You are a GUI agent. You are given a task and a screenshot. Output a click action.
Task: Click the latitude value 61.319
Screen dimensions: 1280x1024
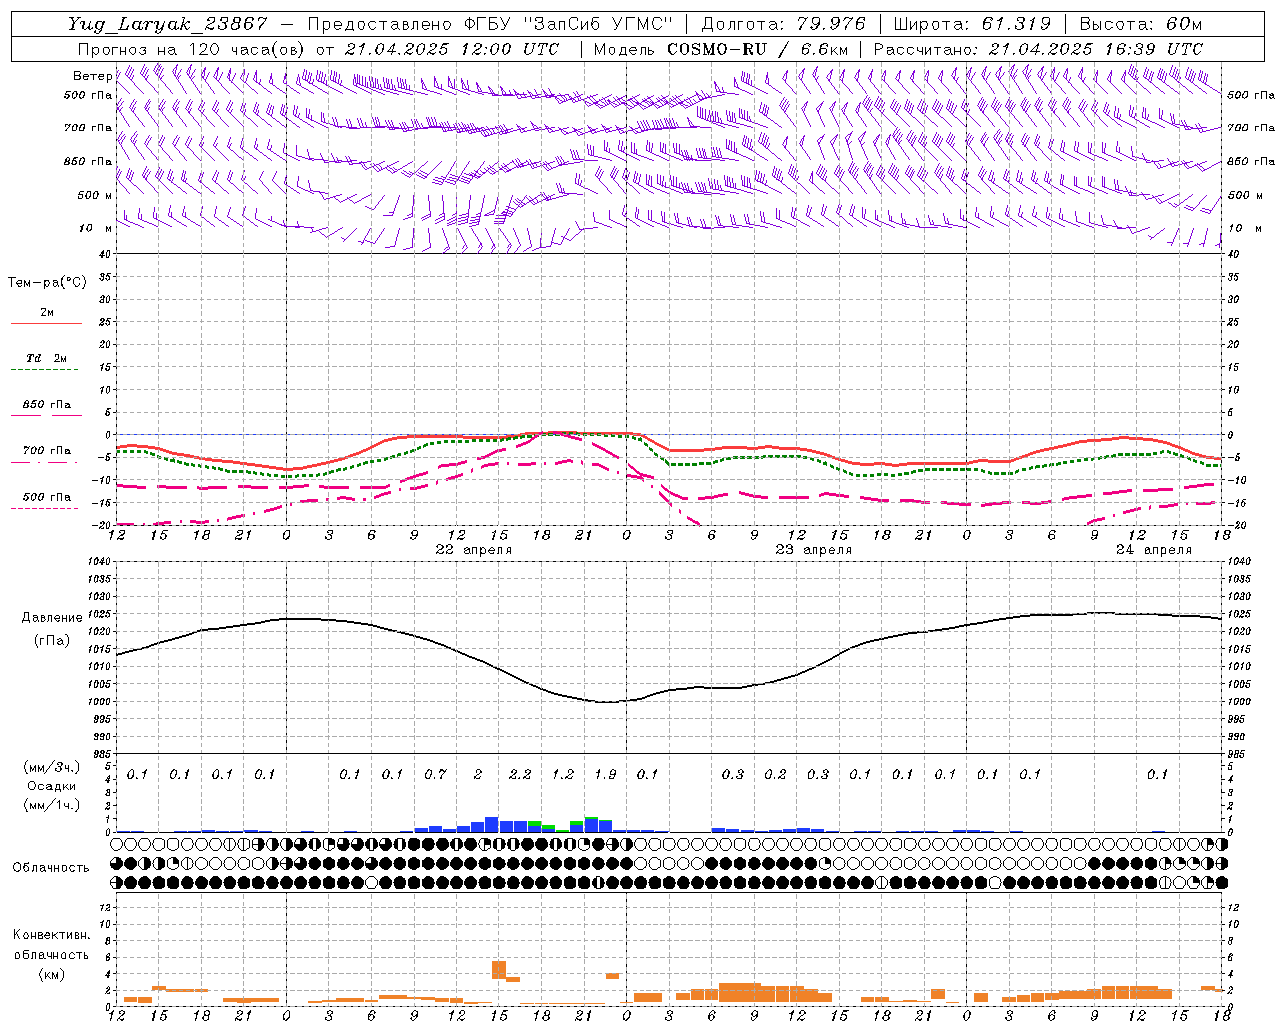(x=1015, y=24)
